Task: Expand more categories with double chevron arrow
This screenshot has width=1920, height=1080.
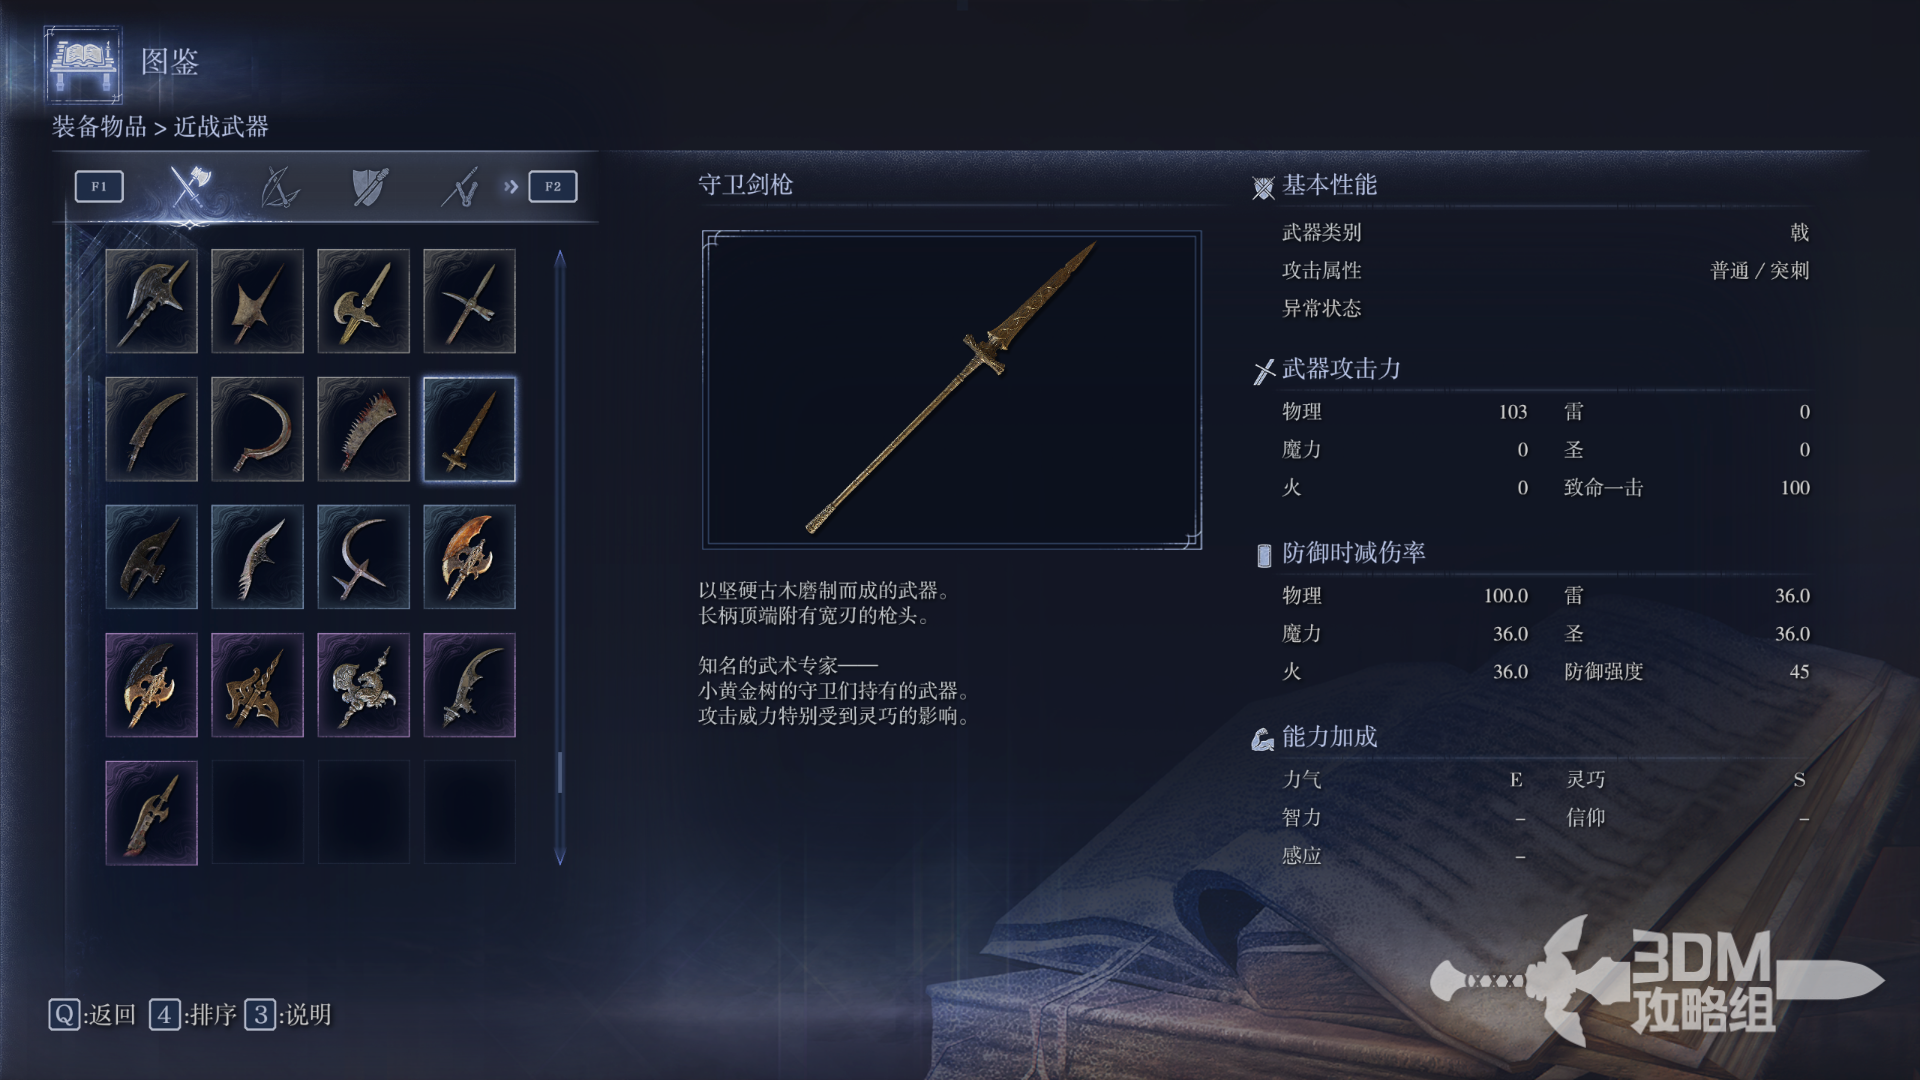Action: coord(511,186)
